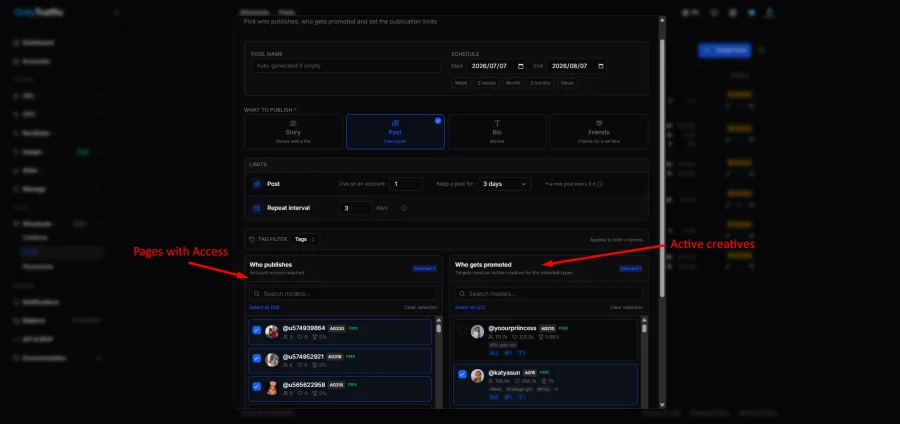Open Dashboard in the left sidebar
The width and height of the screenshot is (900, 424).
38,42
